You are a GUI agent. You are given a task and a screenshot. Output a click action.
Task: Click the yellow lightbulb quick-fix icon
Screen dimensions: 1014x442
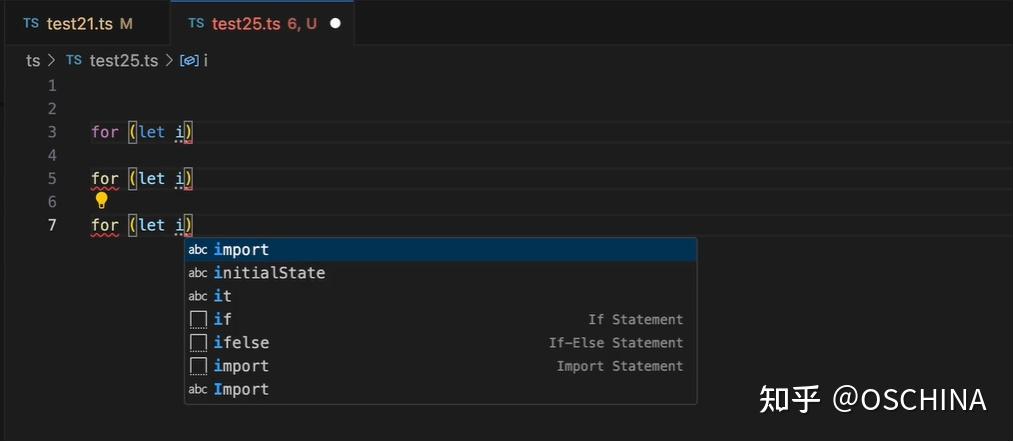pos(101,200)
